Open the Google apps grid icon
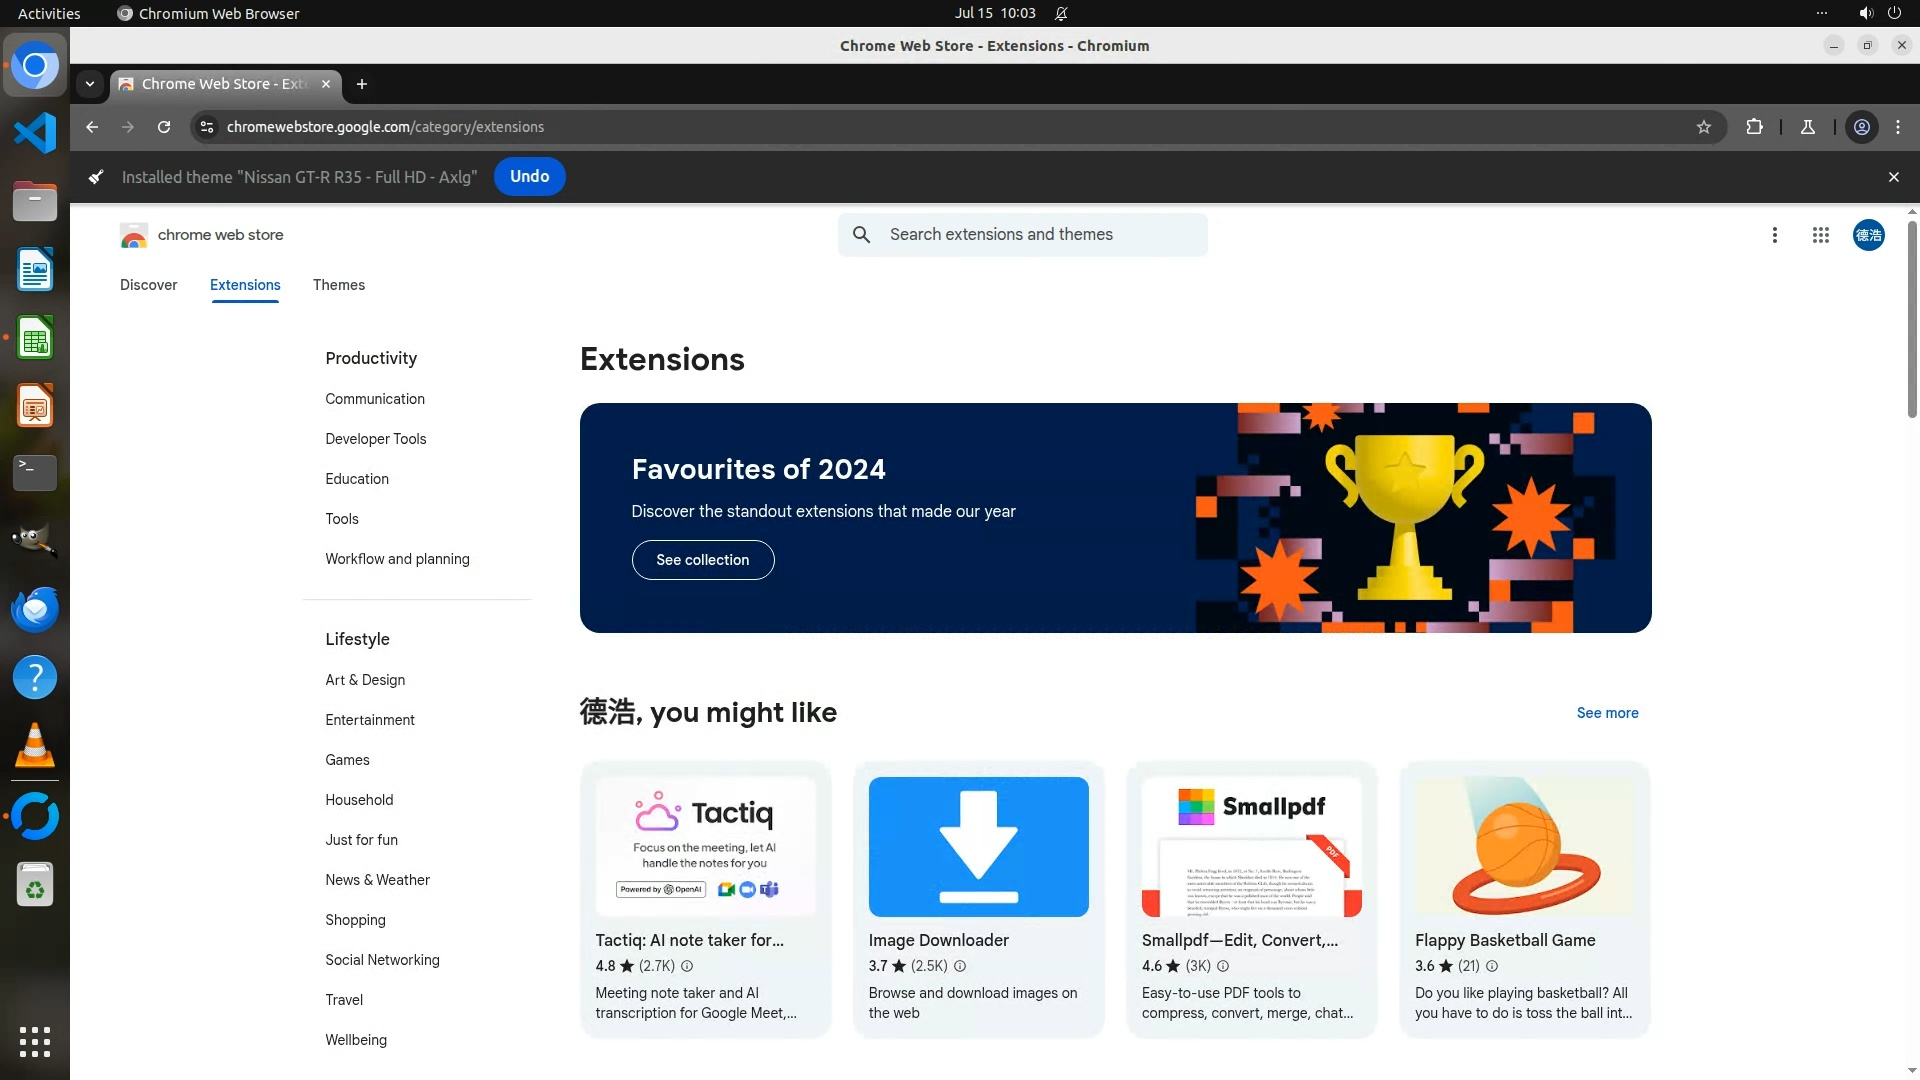The height and width of the screenshot is (1080, 1920). coord(1820,235)
